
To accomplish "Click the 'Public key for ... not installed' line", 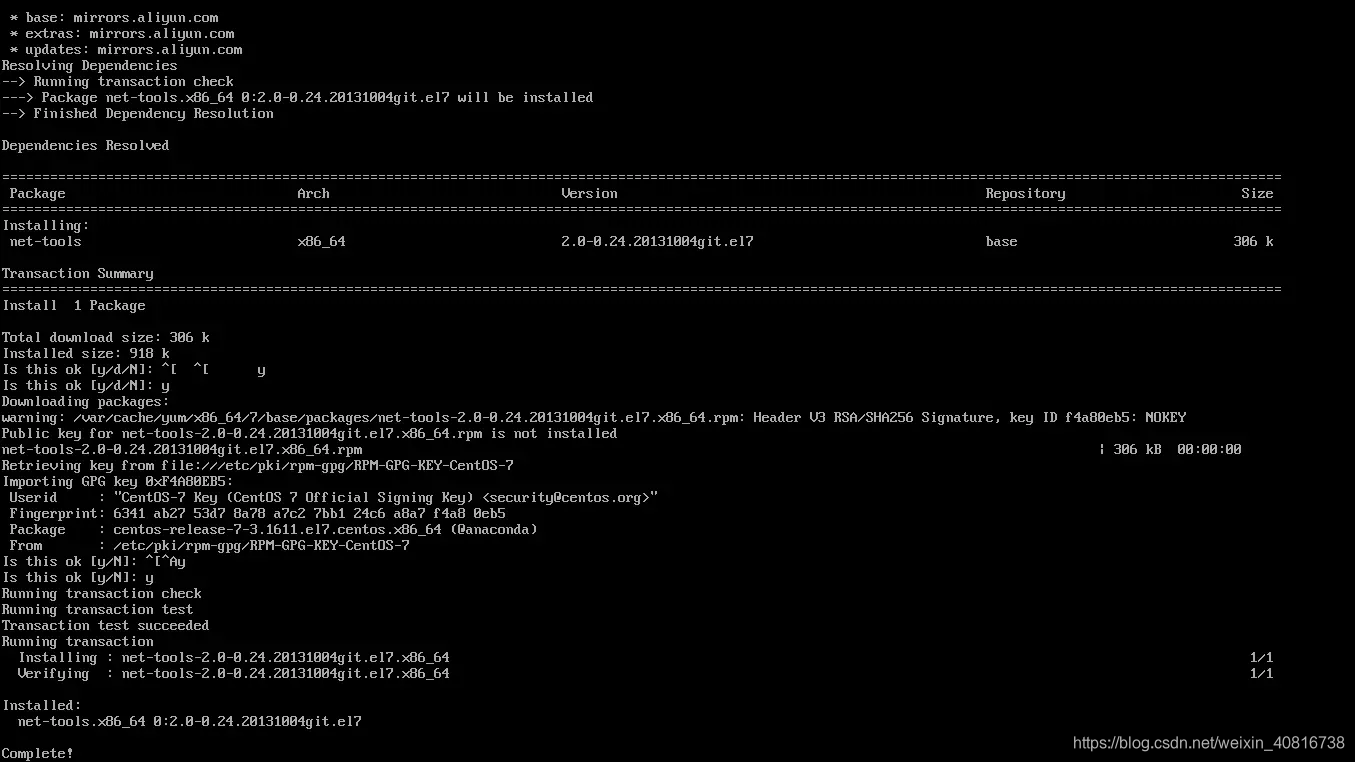I will (310, 434).
